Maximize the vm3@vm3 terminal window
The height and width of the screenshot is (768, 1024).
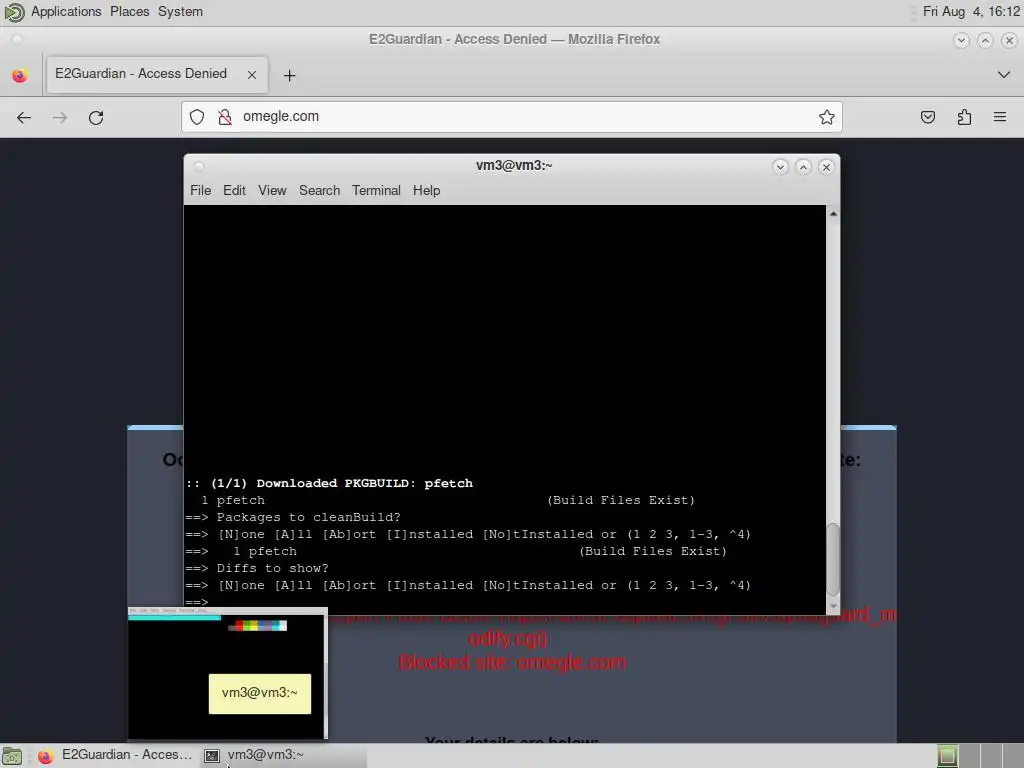803,167
